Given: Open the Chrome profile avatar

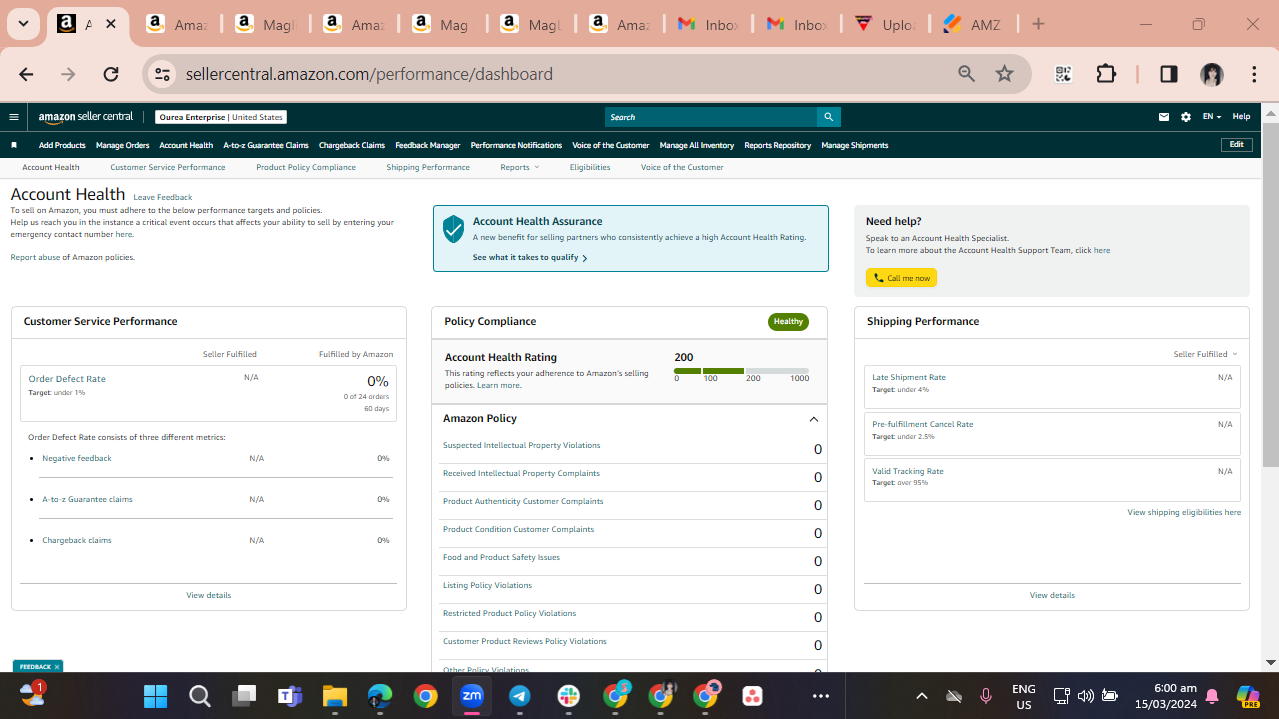Looking at the screenshot, I should (x=1212, y=74).
